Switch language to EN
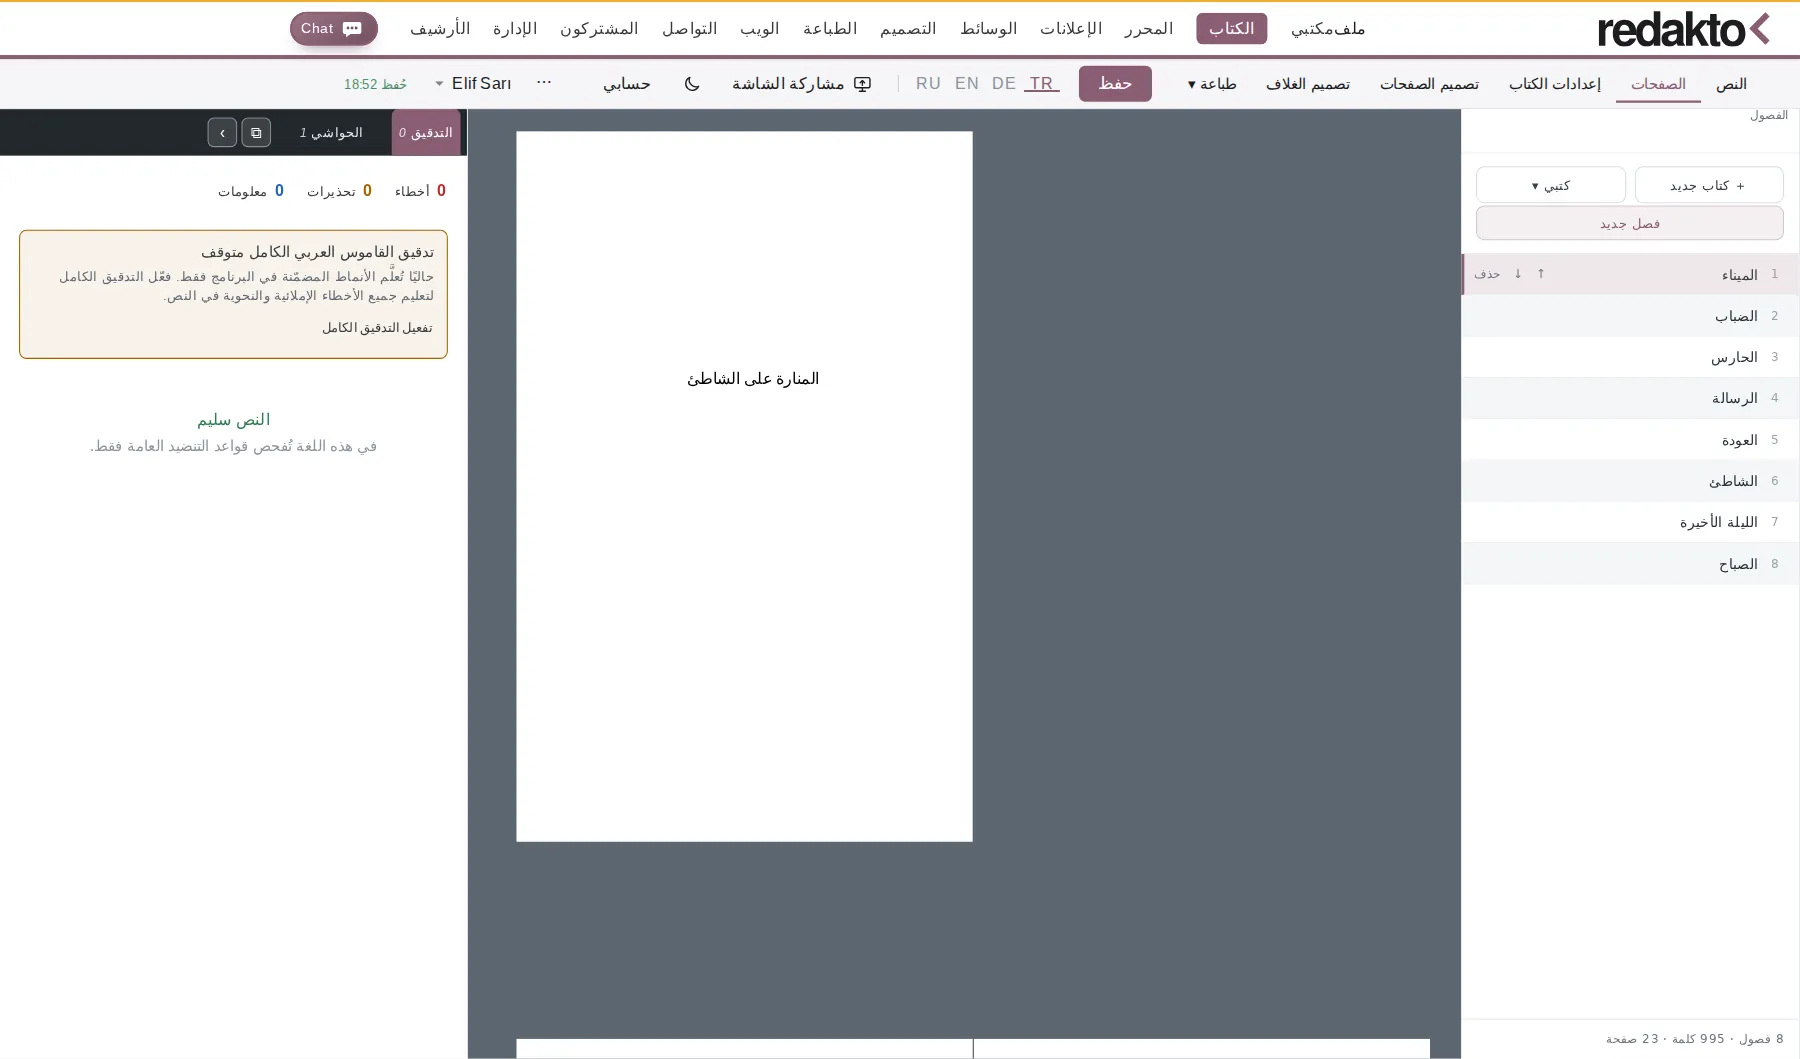 click(x=967, y=84)
